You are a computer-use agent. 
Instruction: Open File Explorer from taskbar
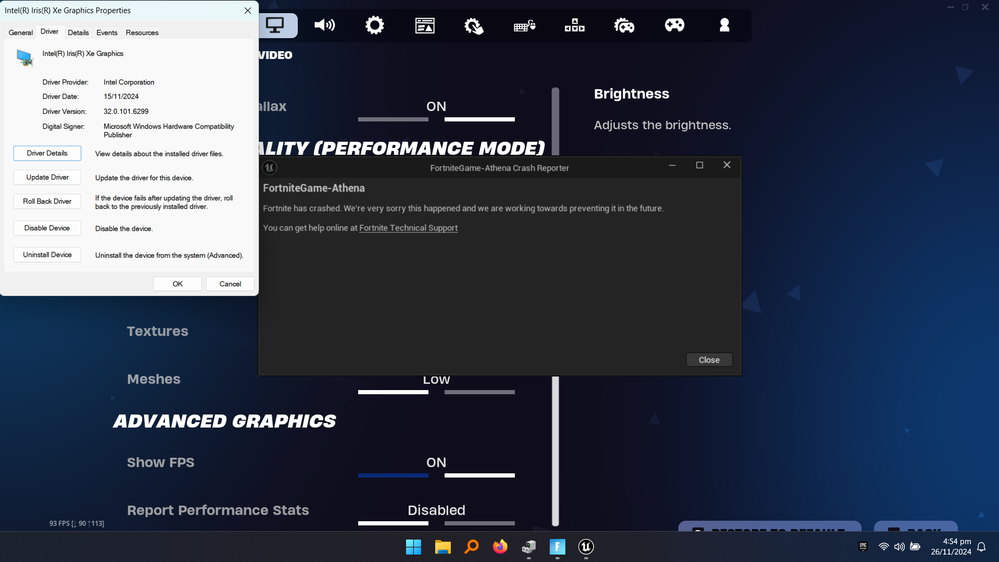[x=443, y=547]
